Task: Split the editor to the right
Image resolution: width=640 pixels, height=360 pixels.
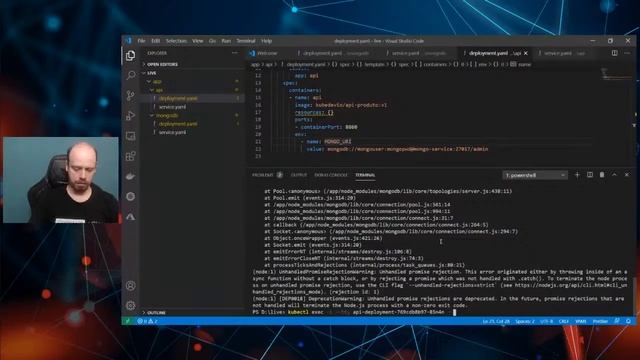Action: coord(614,53)
